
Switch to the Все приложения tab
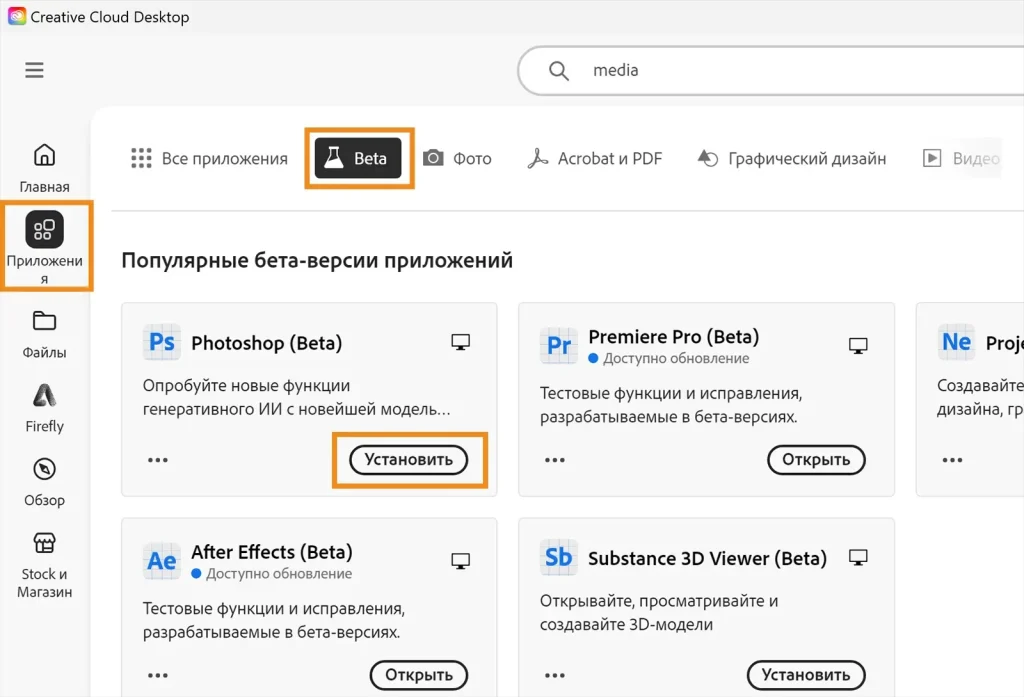(209, 158)
